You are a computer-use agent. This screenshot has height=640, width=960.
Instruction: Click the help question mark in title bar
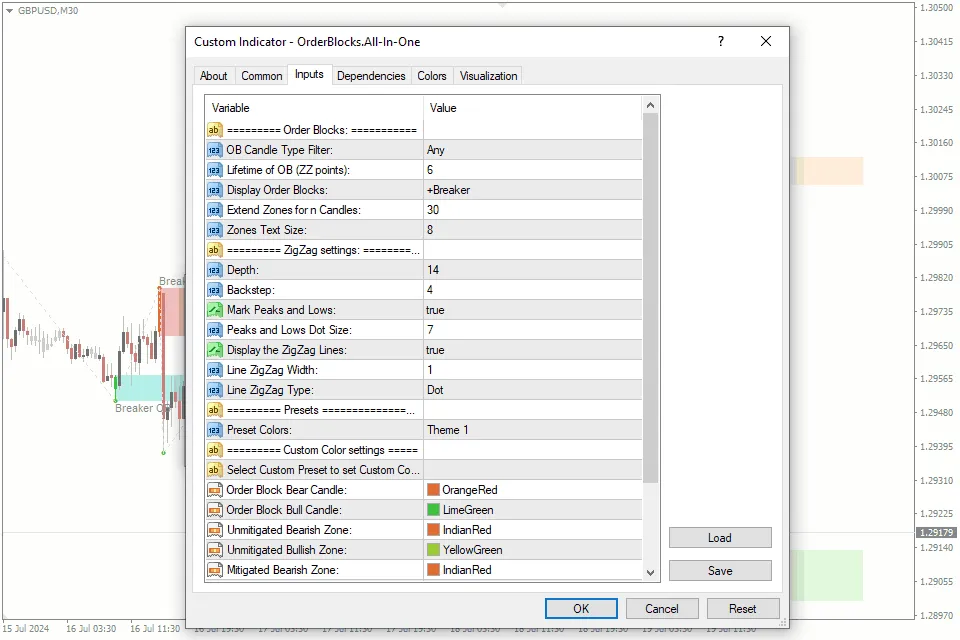(721, 42)
